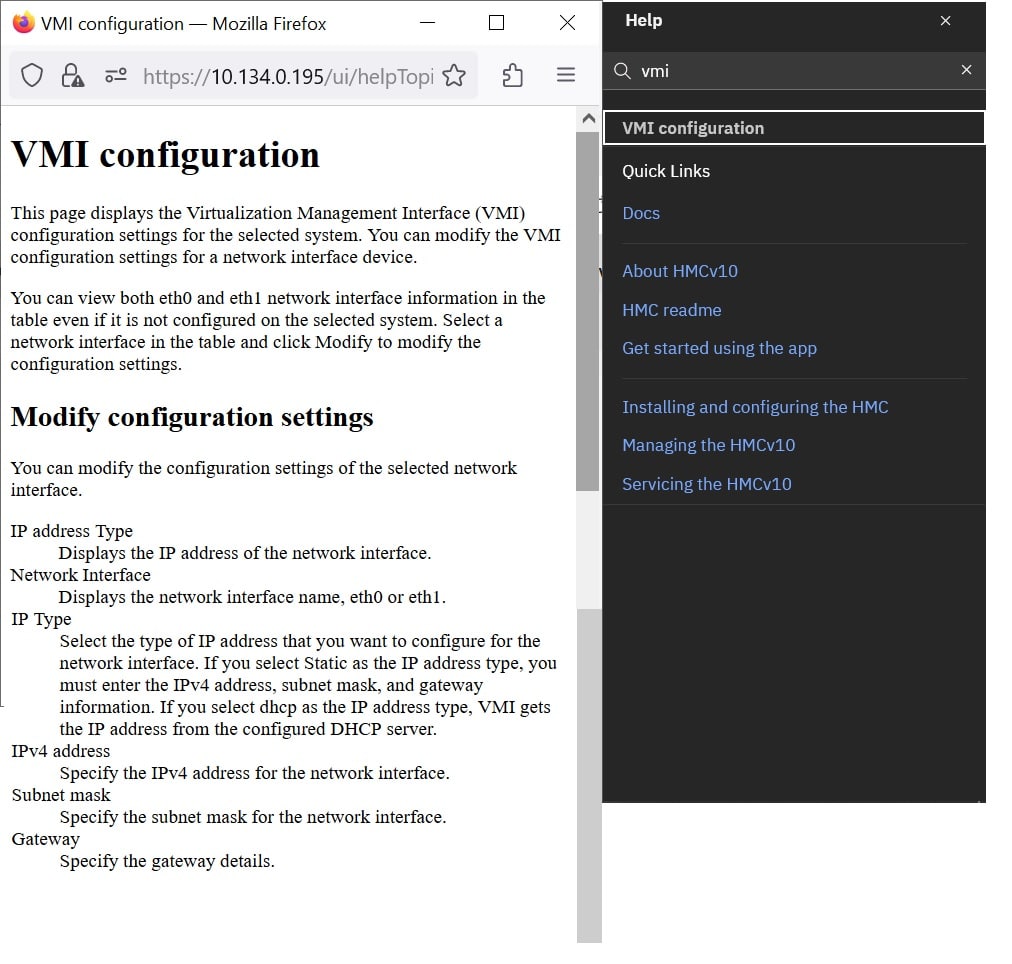
Task: Open Installing and configuring the HMC link
Action: [755, 407]
